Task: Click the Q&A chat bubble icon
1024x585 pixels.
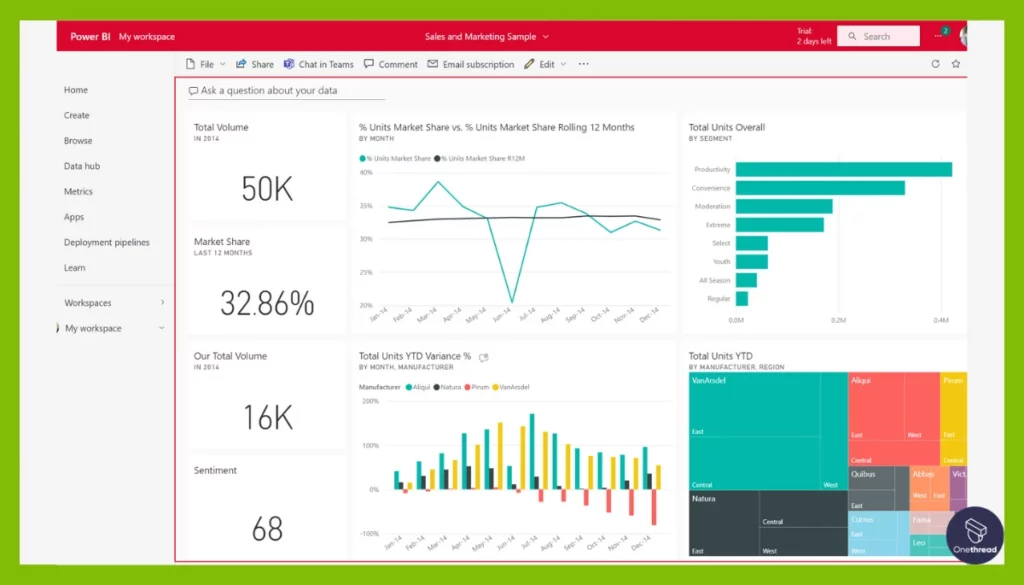Action: click(193, 91)
